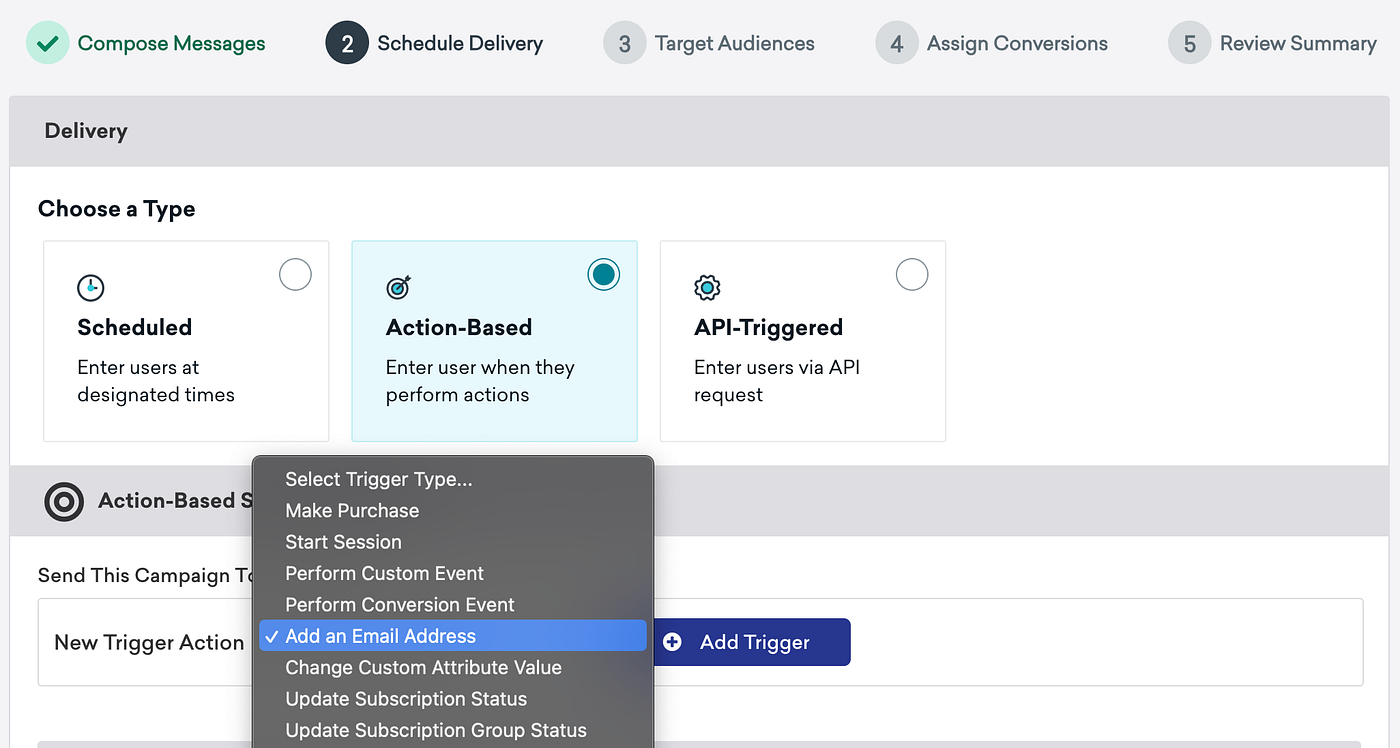Choose Start Session trigger option

[x=343, y=542]
